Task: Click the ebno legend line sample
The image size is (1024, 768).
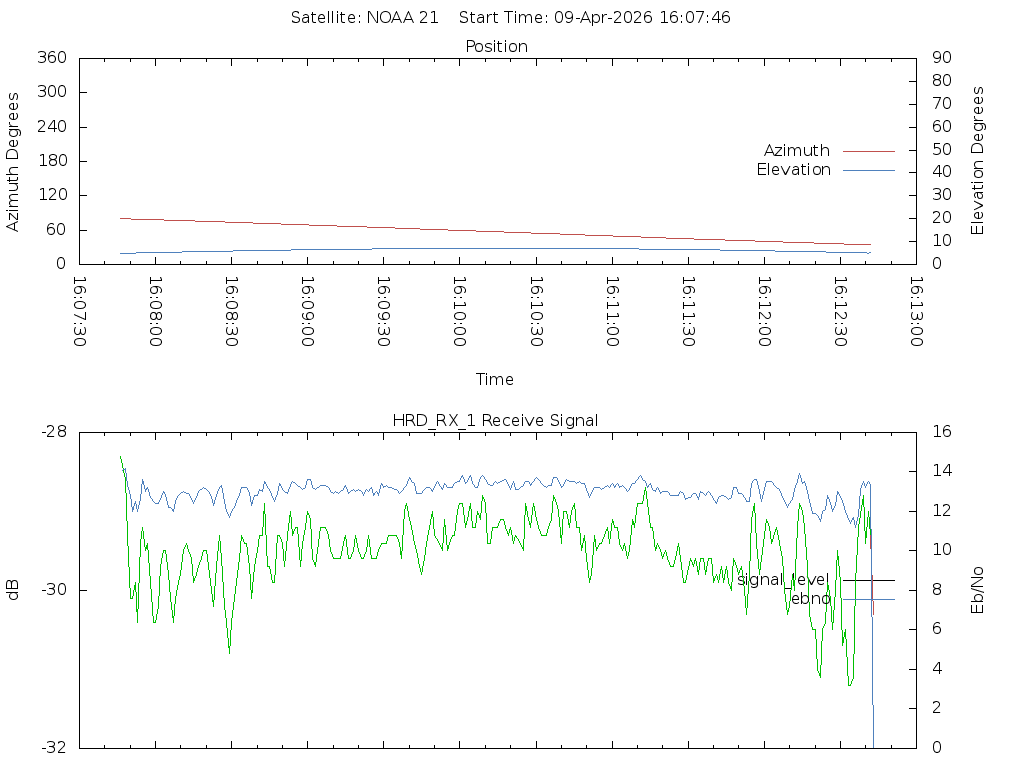Action: coord(868,599)
